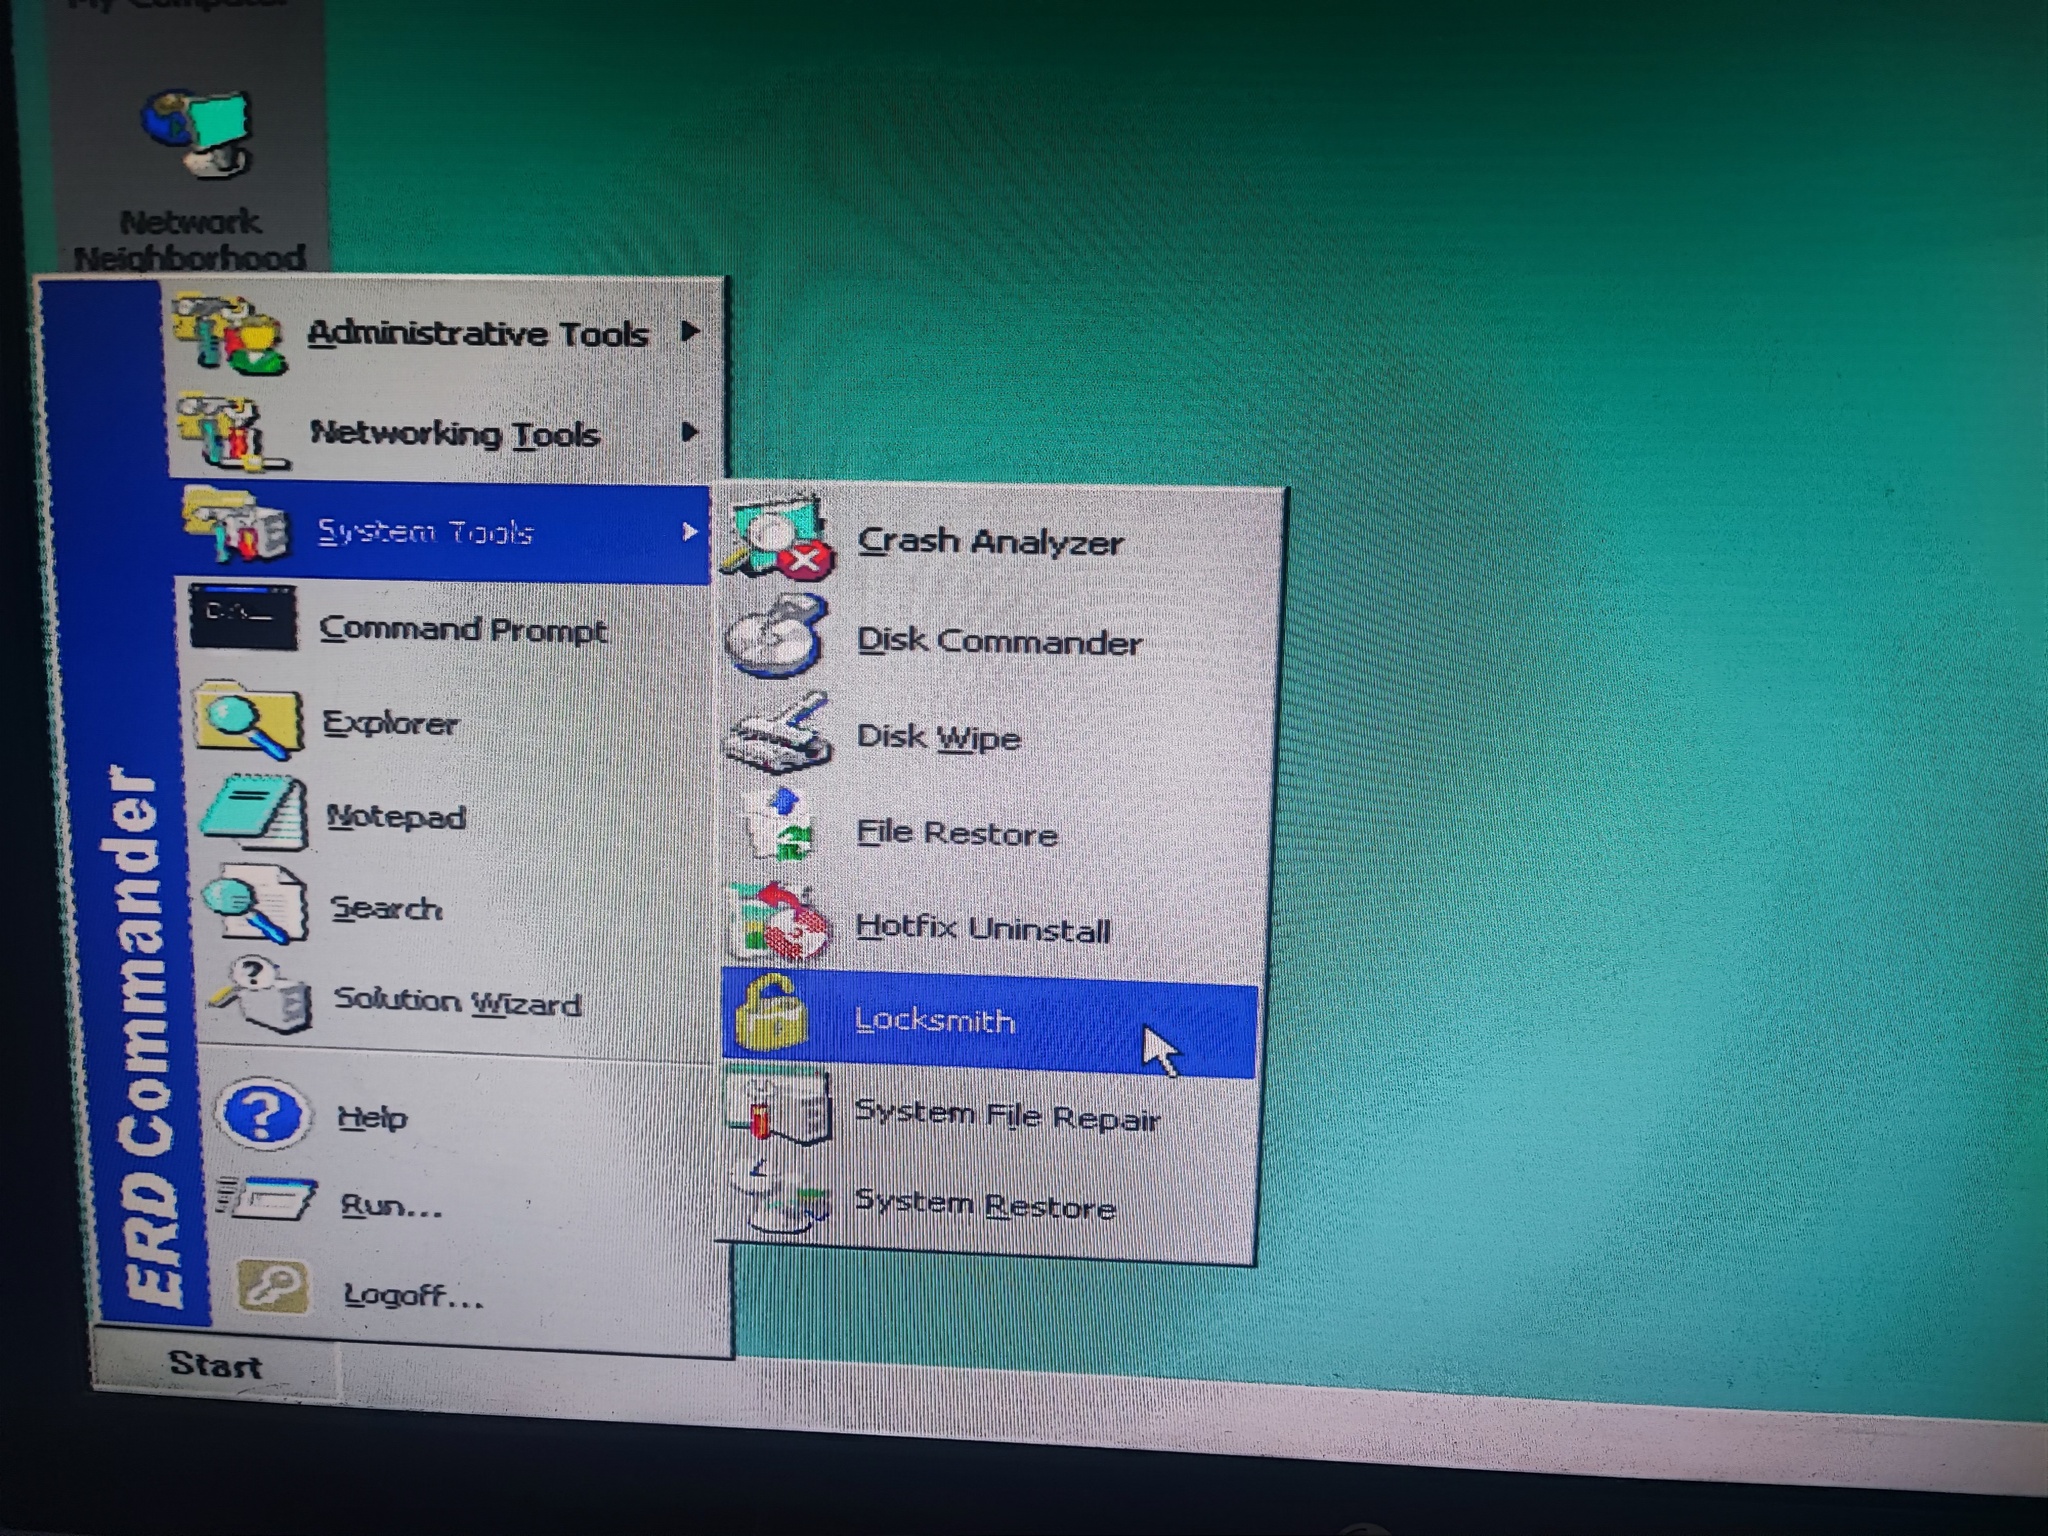
Task: Click the Hotfix Uninstall icon
Action: [779, 922]
